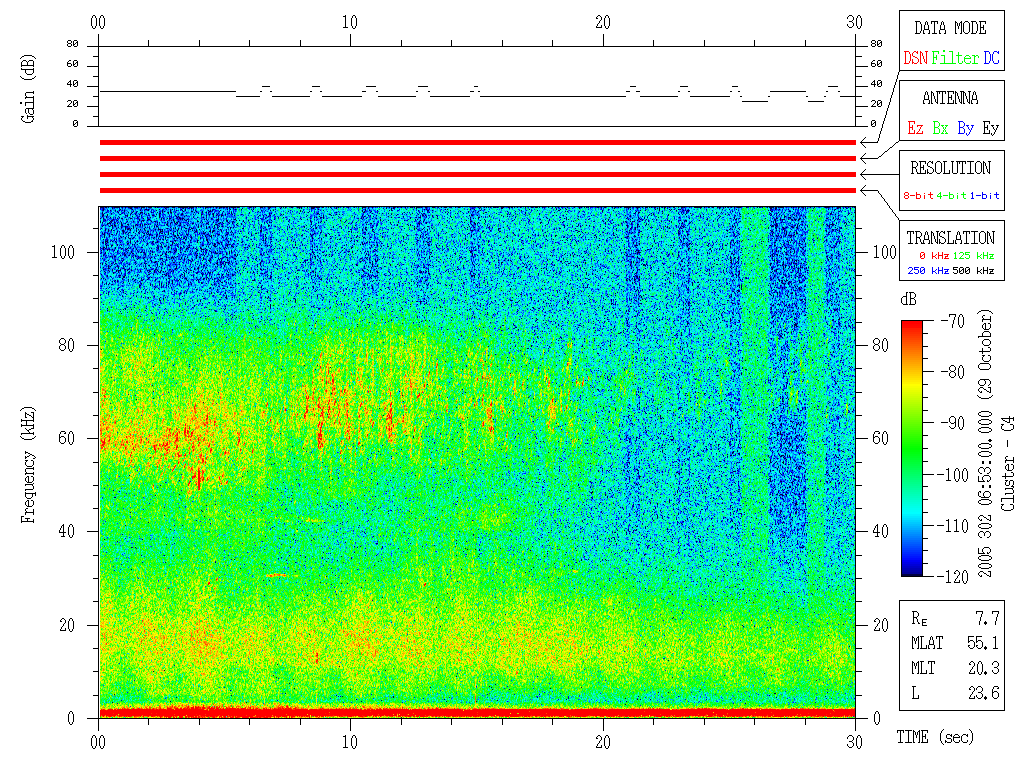Select the red DSN data mode label

pos(915,58)
